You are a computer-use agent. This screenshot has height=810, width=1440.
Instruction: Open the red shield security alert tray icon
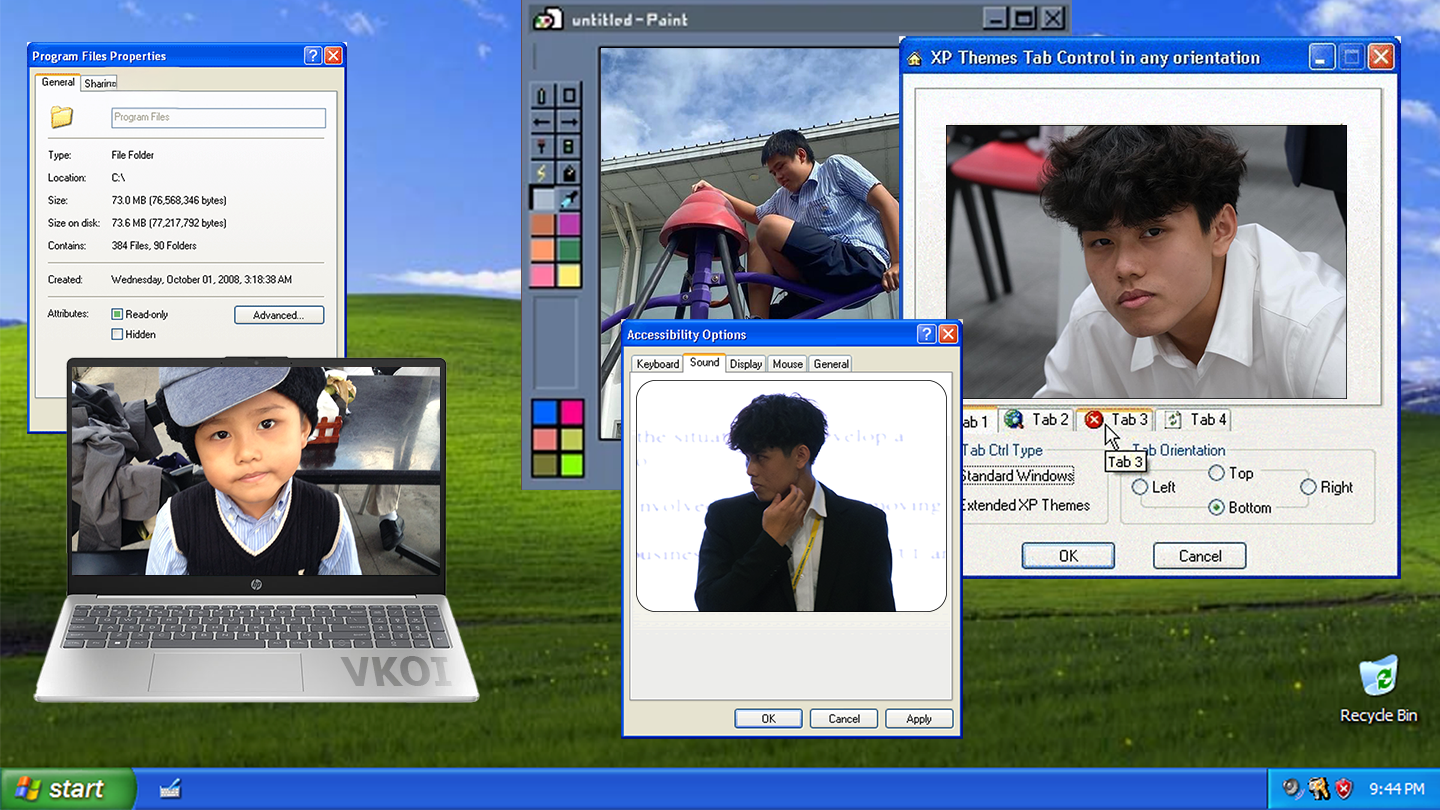[x=1344, y=789]
